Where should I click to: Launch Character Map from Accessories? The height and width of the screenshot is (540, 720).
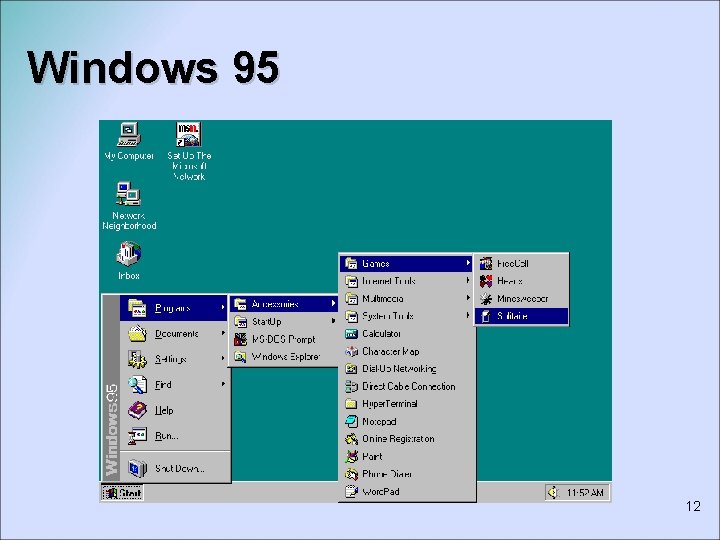click(406, 352)
